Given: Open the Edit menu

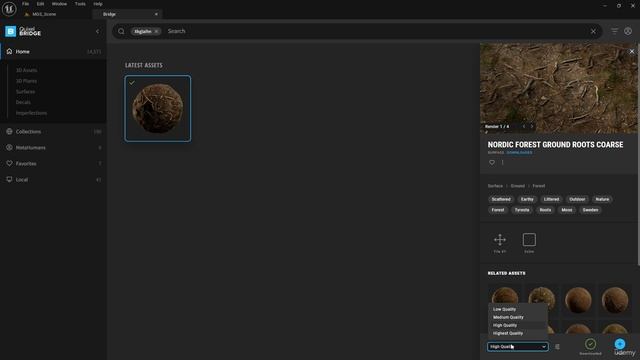Looking at the screenshot, I should pos(40,4).
